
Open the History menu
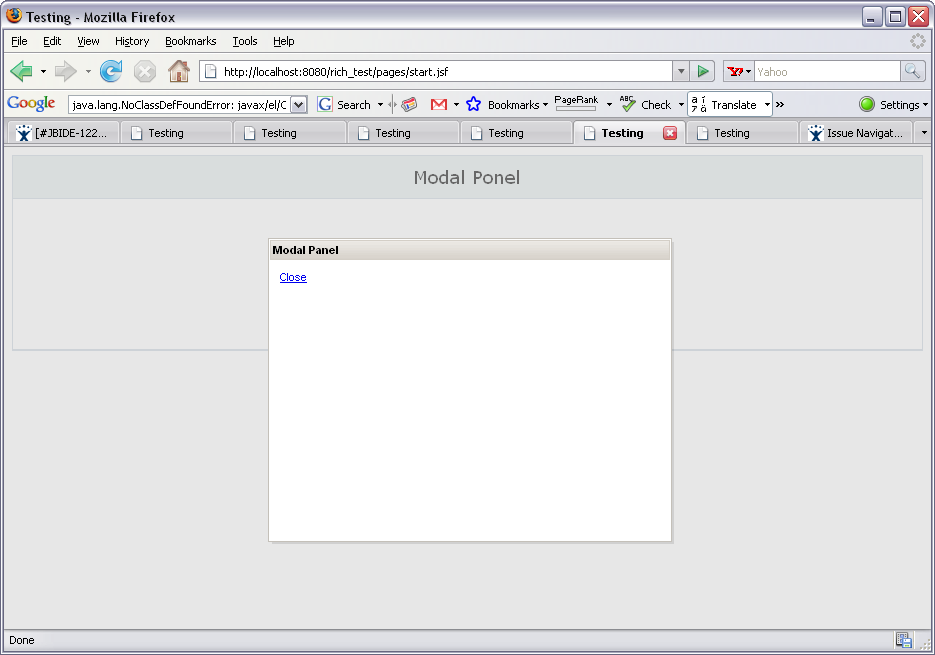point(132,41)
